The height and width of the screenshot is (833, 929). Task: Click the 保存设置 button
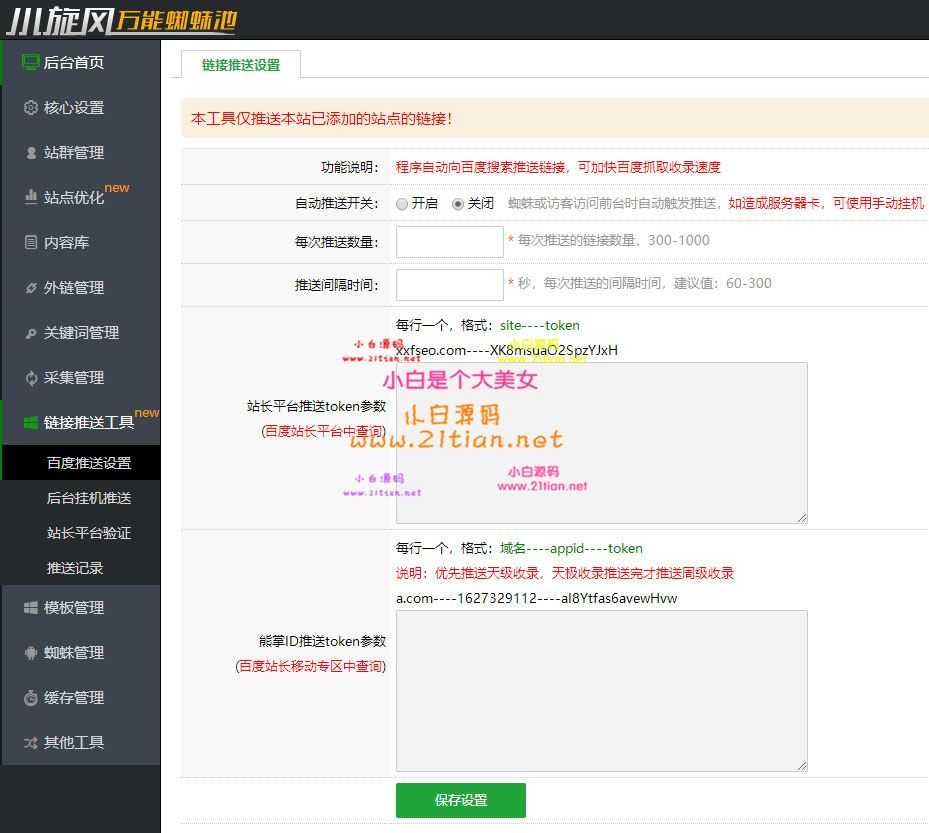pyautogui.click(x=460, y=800)
